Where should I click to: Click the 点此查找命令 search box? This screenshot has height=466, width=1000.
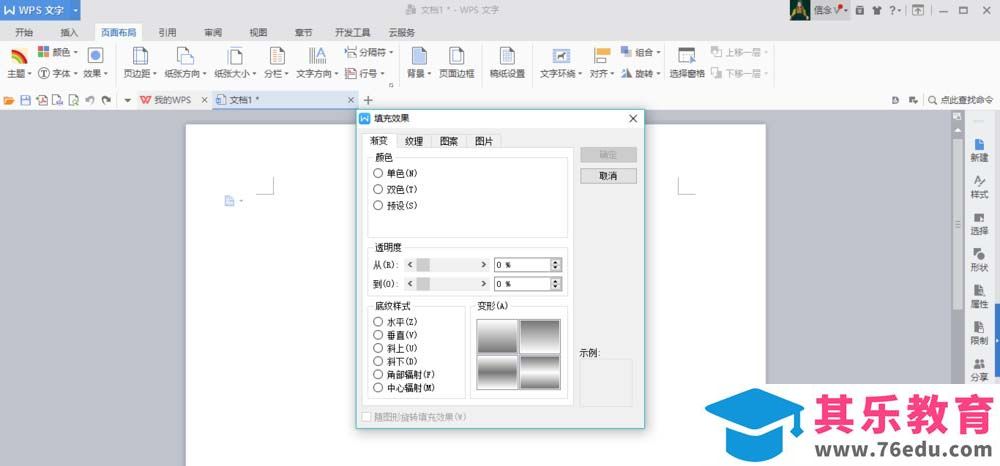point(960,100)
